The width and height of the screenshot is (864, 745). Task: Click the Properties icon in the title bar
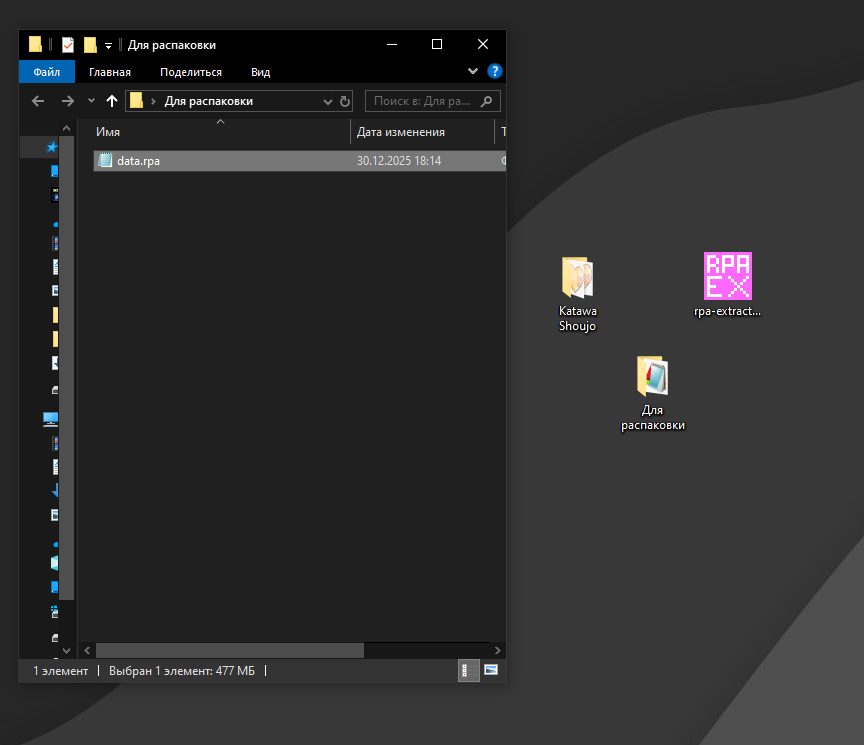(x=68, y=45)
